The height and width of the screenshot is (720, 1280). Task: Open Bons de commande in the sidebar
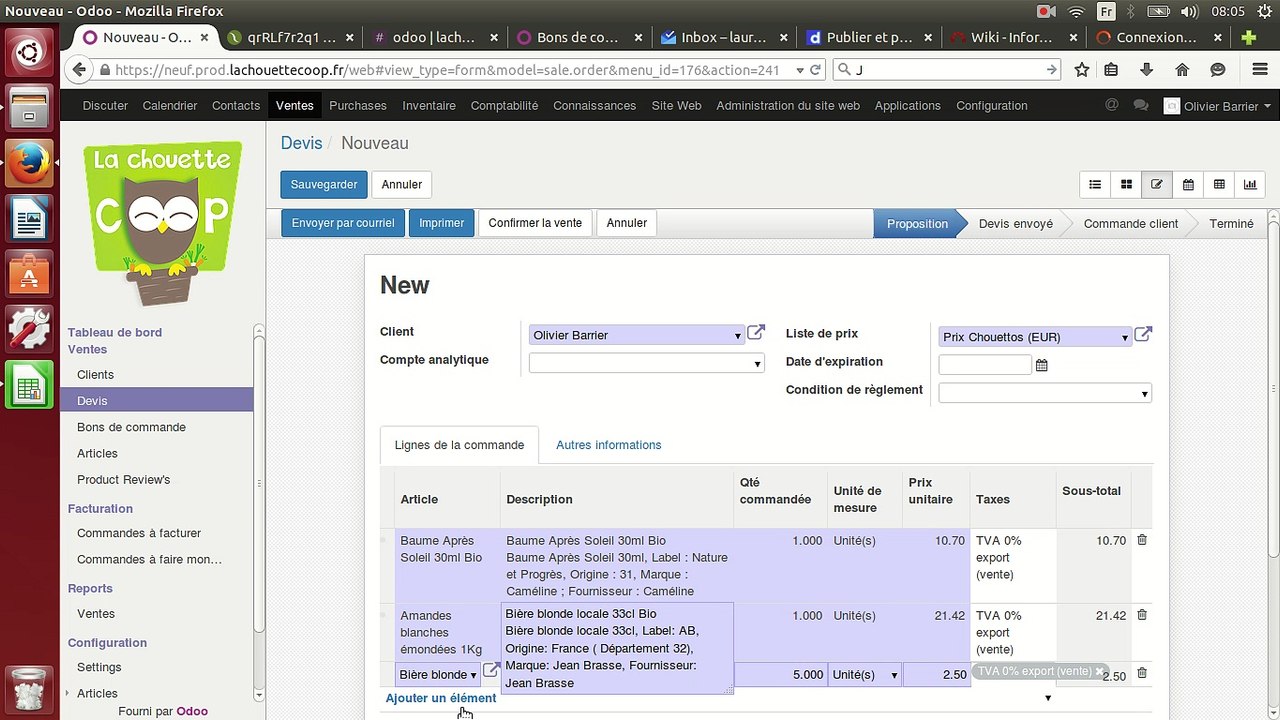131,427
